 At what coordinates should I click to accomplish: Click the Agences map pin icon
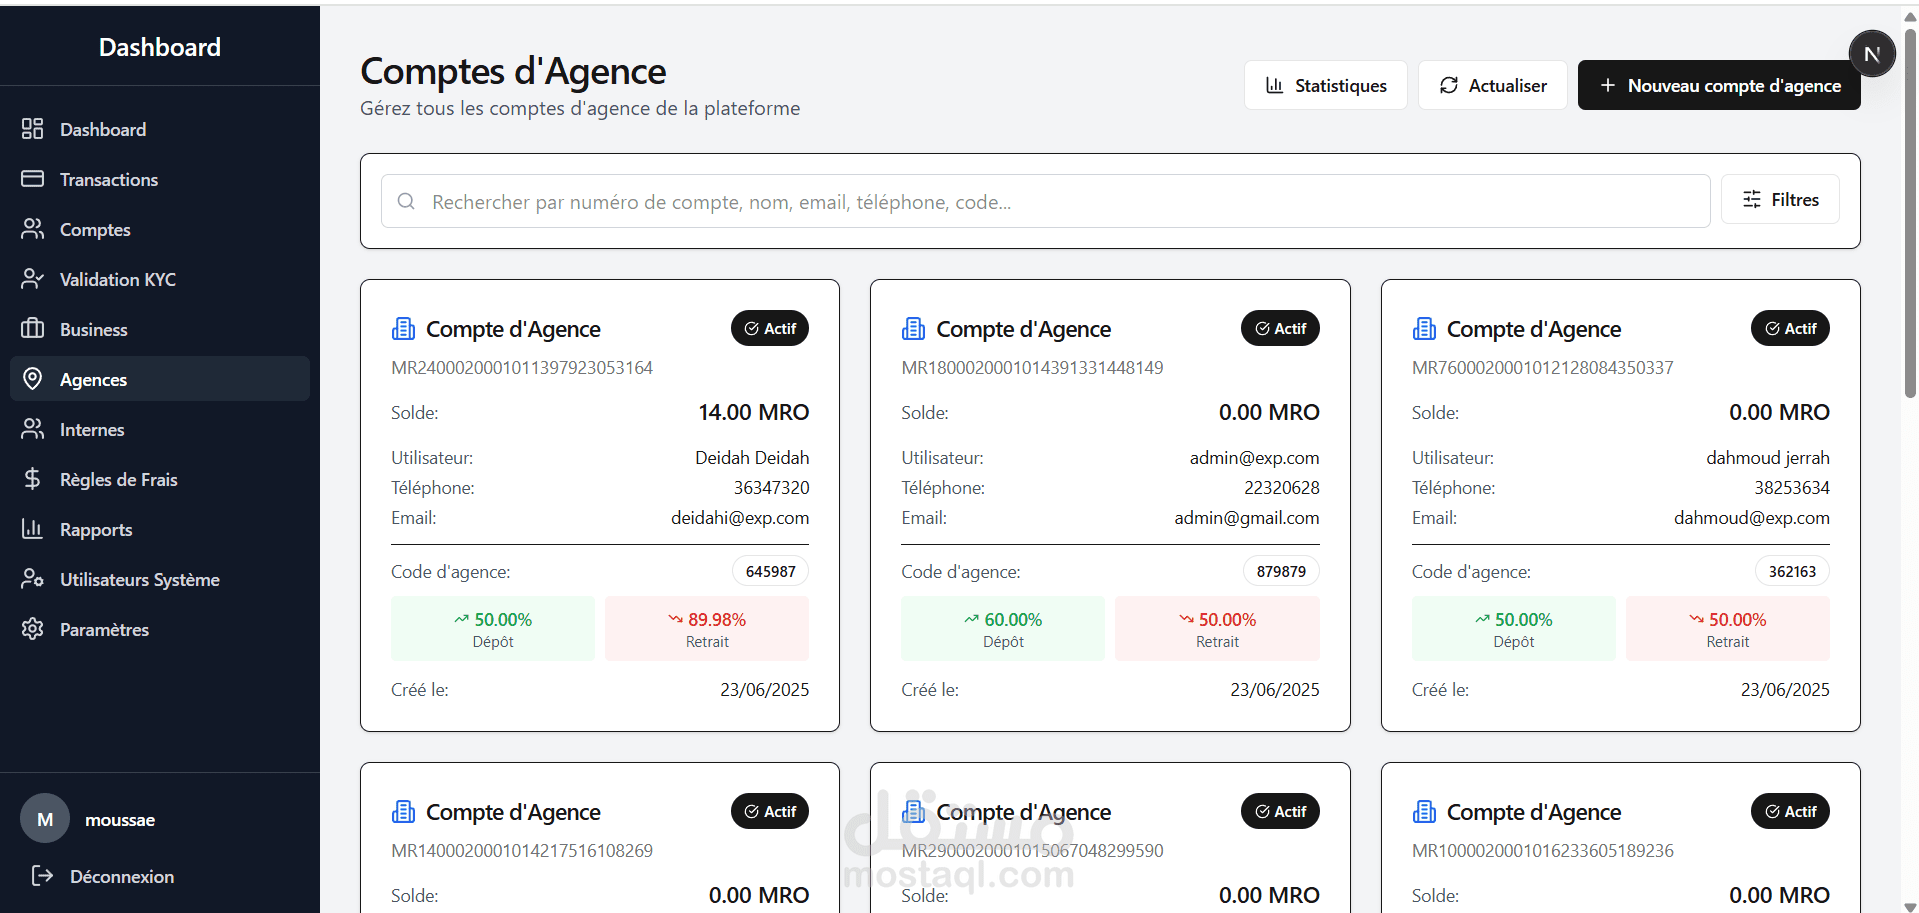point(33,379)
